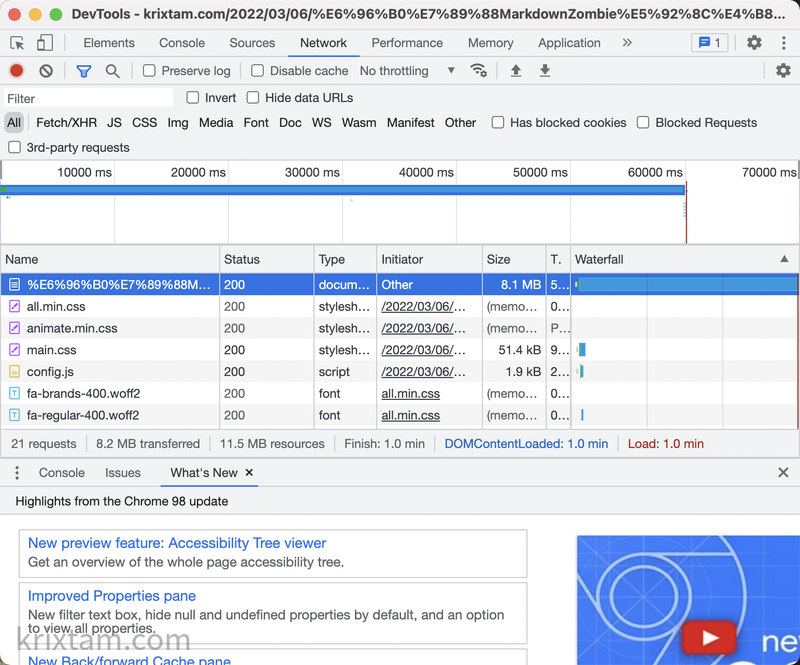
Task: Click the Load event red timeline marker
Action: [x=686, y=212]
